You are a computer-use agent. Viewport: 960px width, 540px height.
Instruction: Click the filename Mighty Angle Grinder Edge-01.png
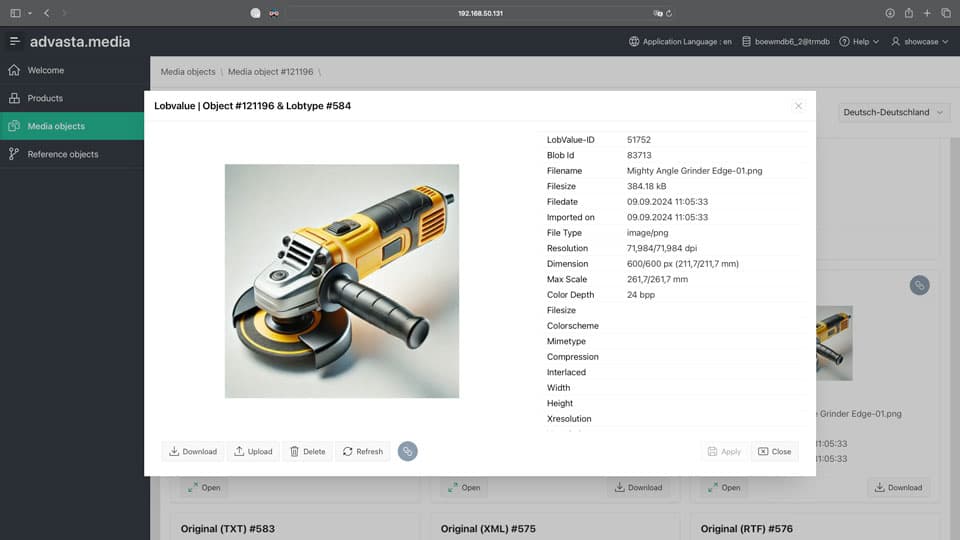point(694,171)
